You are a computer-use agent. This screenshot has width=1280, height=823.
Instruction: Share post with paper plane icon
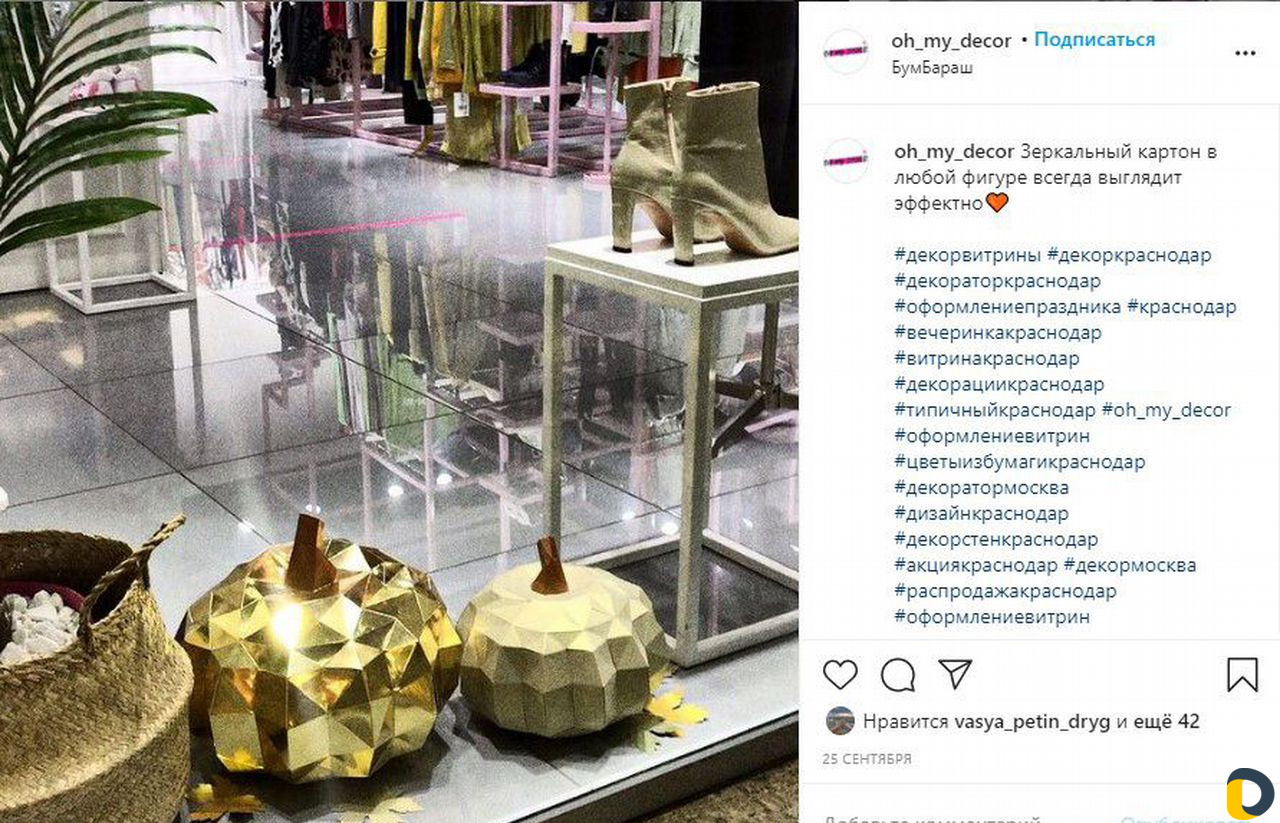point(956,674)
